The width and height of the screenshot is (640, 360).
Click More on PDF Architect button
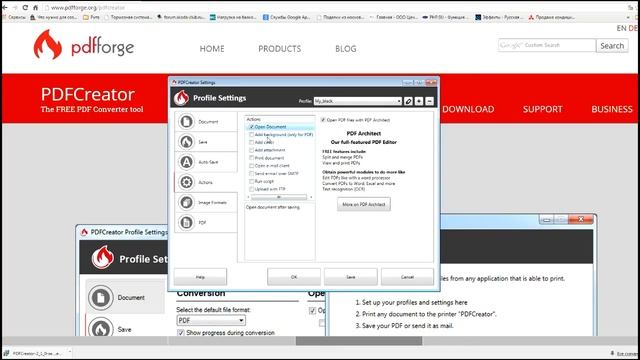pos(364,204)
